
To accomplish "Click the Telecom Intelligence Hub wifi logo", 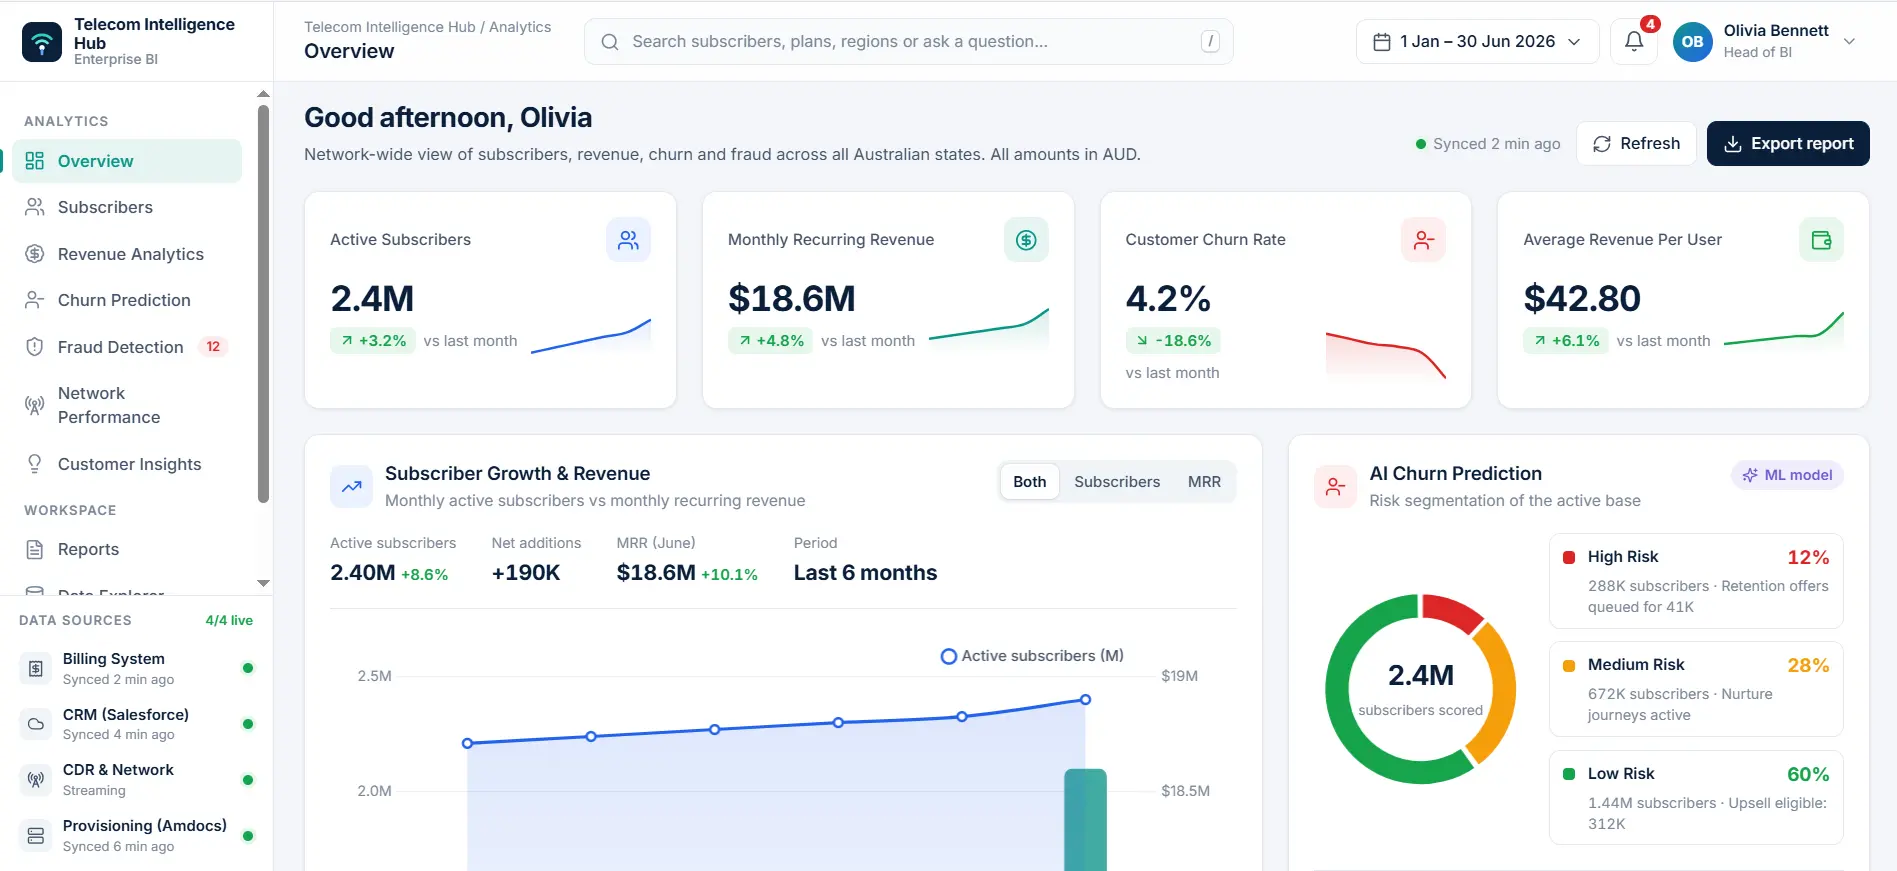I will tap(42, 42).
